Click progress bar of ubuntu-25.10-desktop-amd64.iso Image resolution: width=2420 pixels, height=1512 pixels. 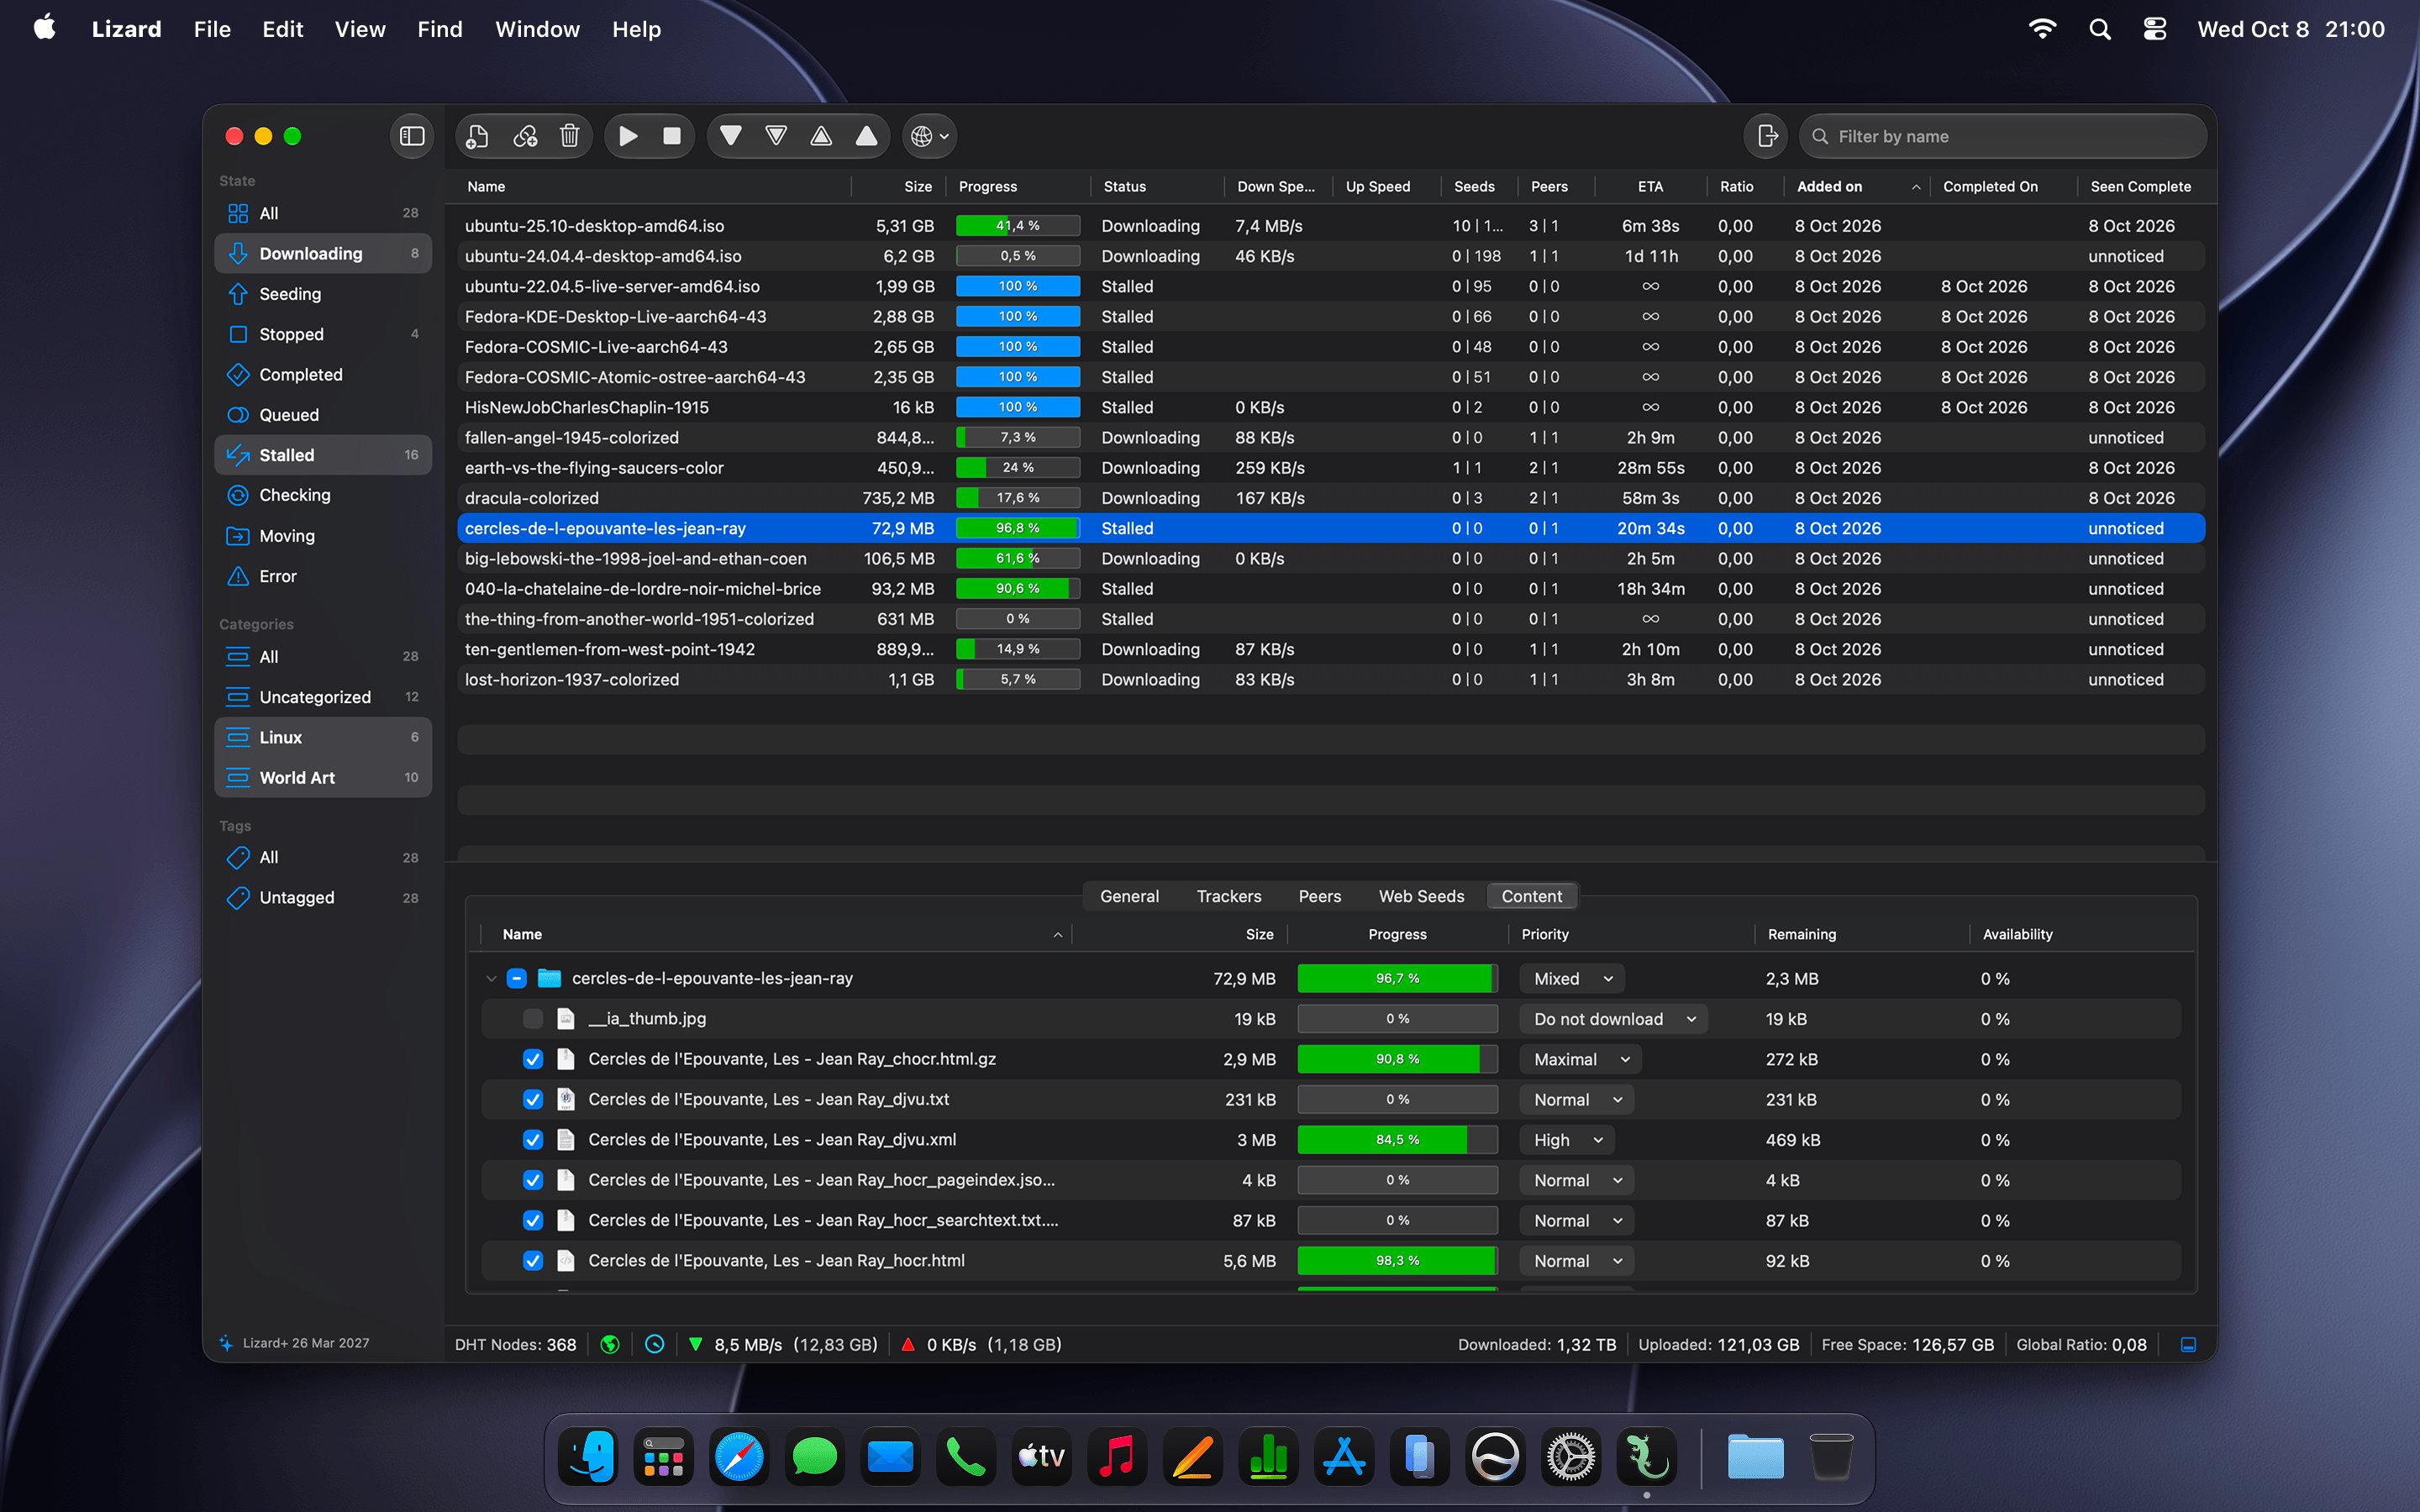click(1018, 226)
